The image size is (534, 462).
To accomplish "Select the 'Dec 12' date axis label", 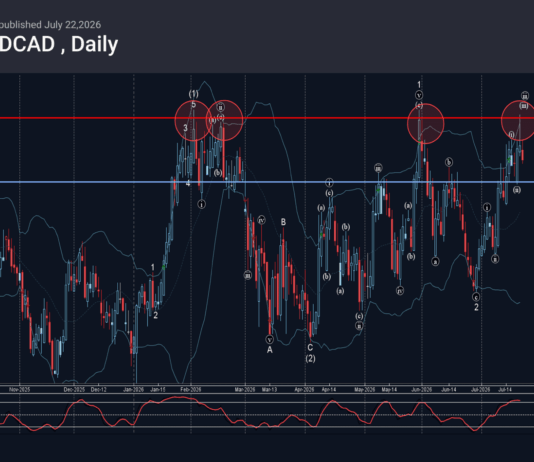I will click(x=99, y=389).
